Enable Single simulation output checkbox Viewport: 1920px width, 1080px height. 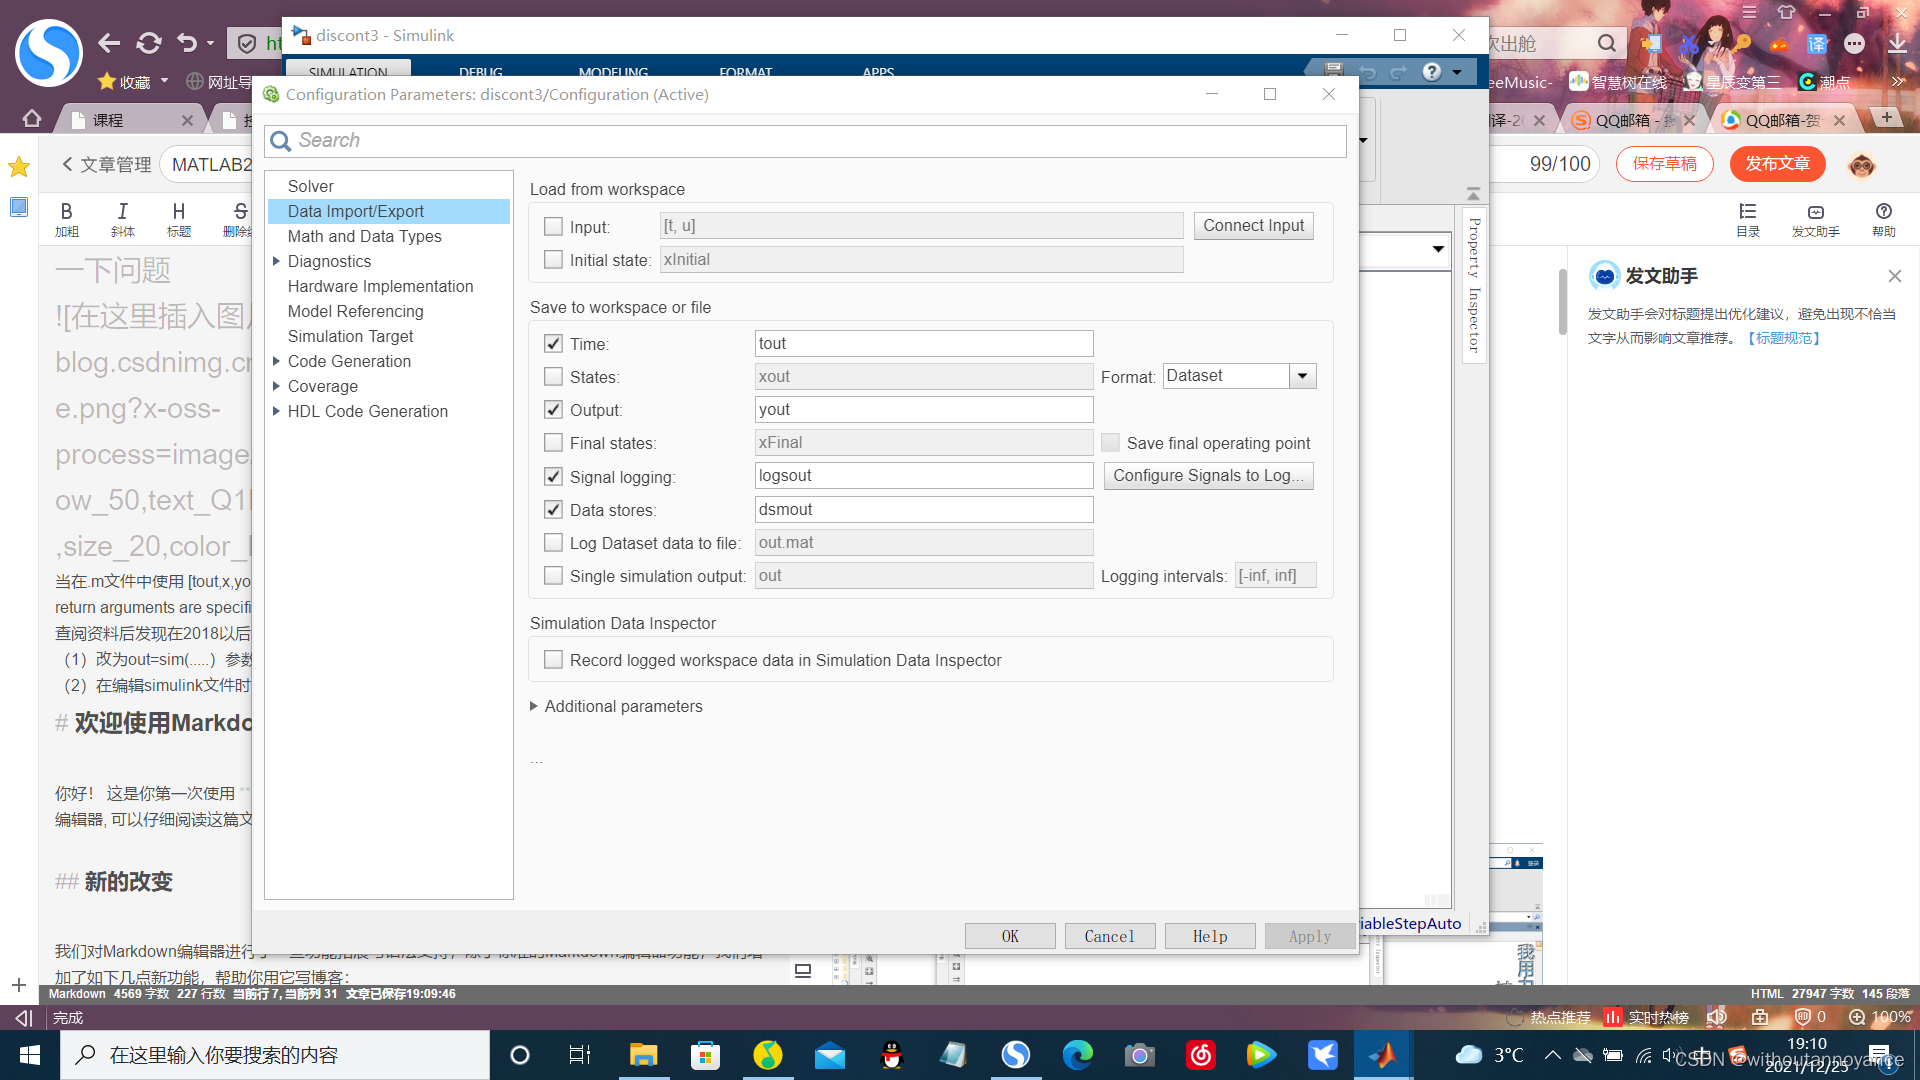coord(553,576)
